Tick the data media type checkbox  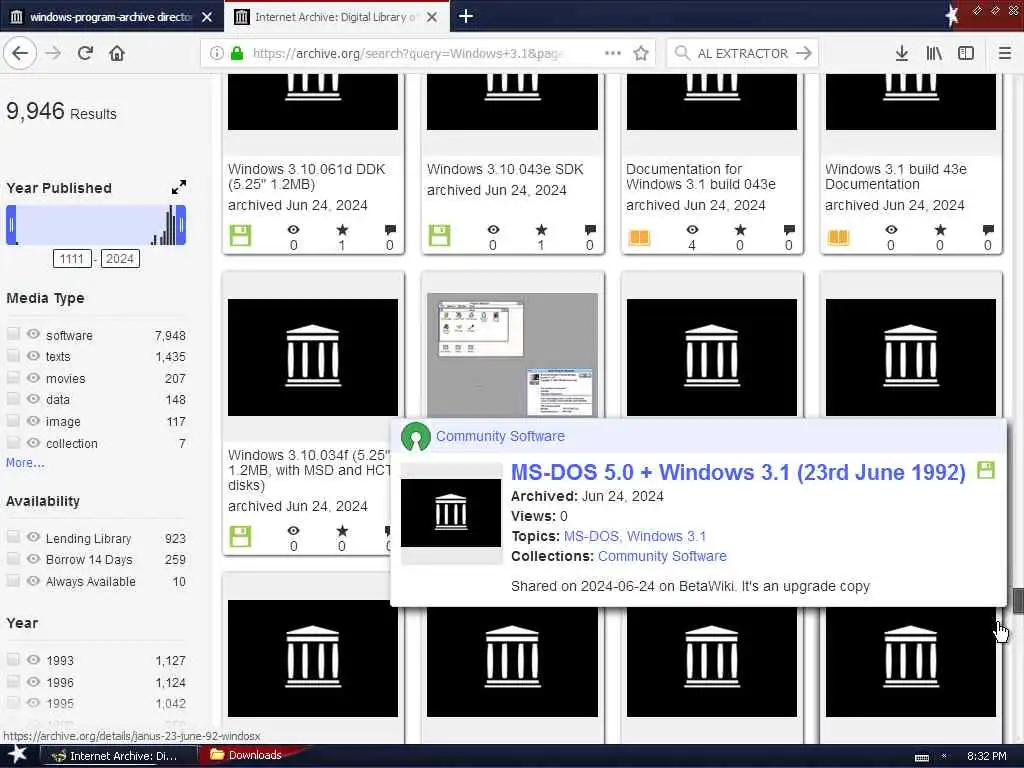pyautogui.click(x=13, y=398)
